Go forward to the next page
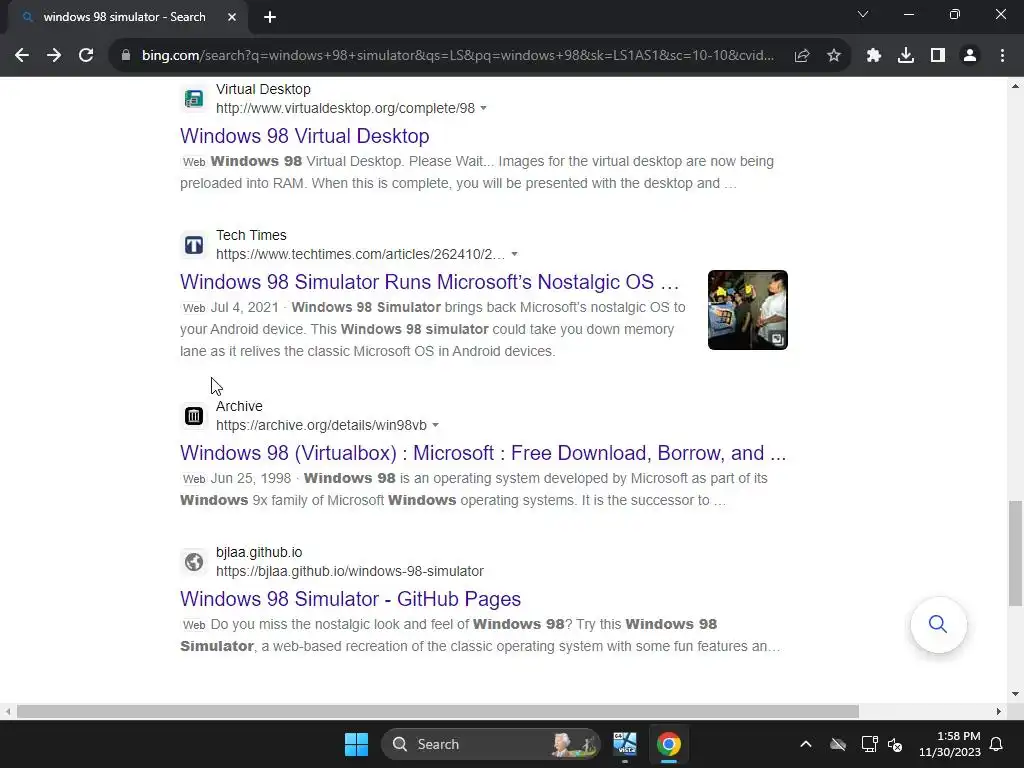This screenshot has height=768, width=1024. click(54, 56)
